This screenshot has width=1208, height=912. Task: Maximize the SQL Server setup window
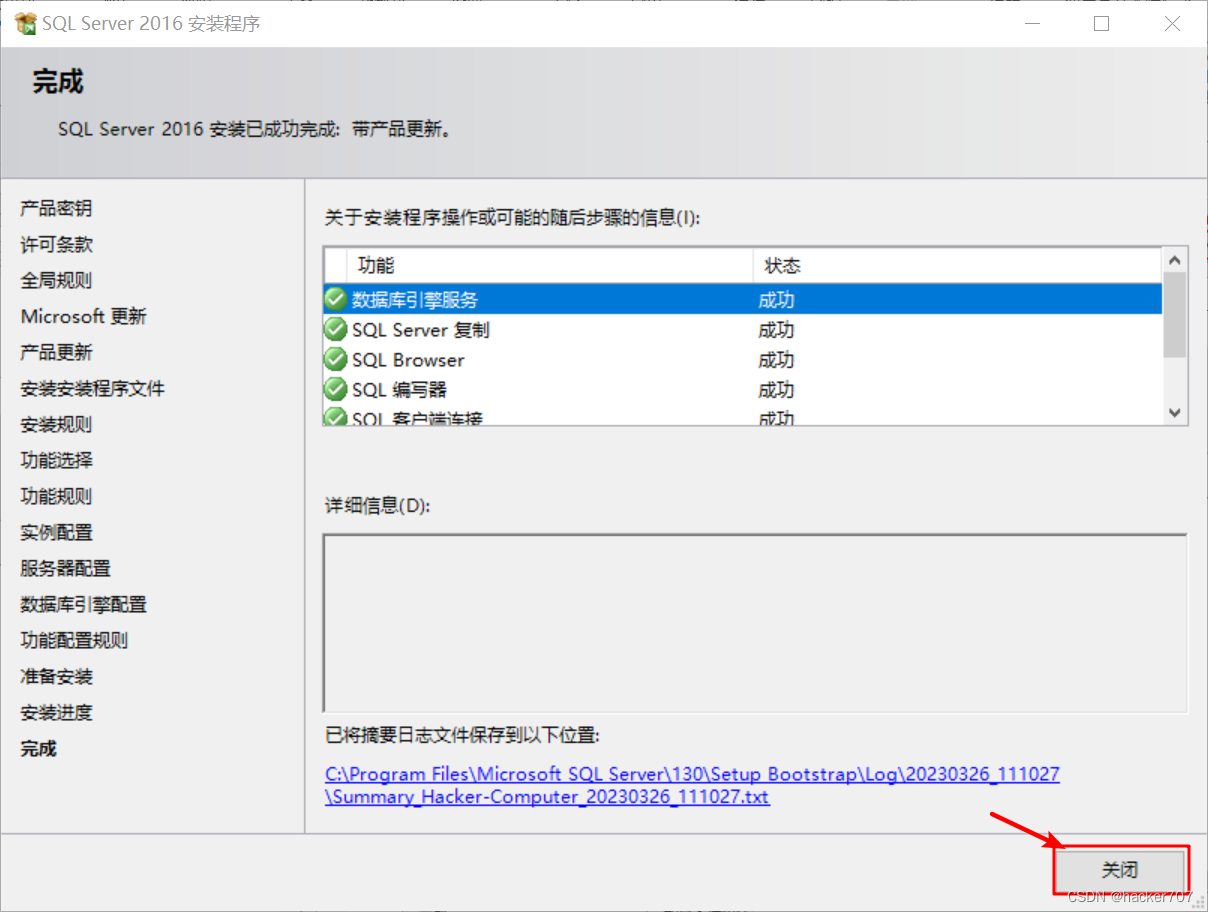point(1101,24)
